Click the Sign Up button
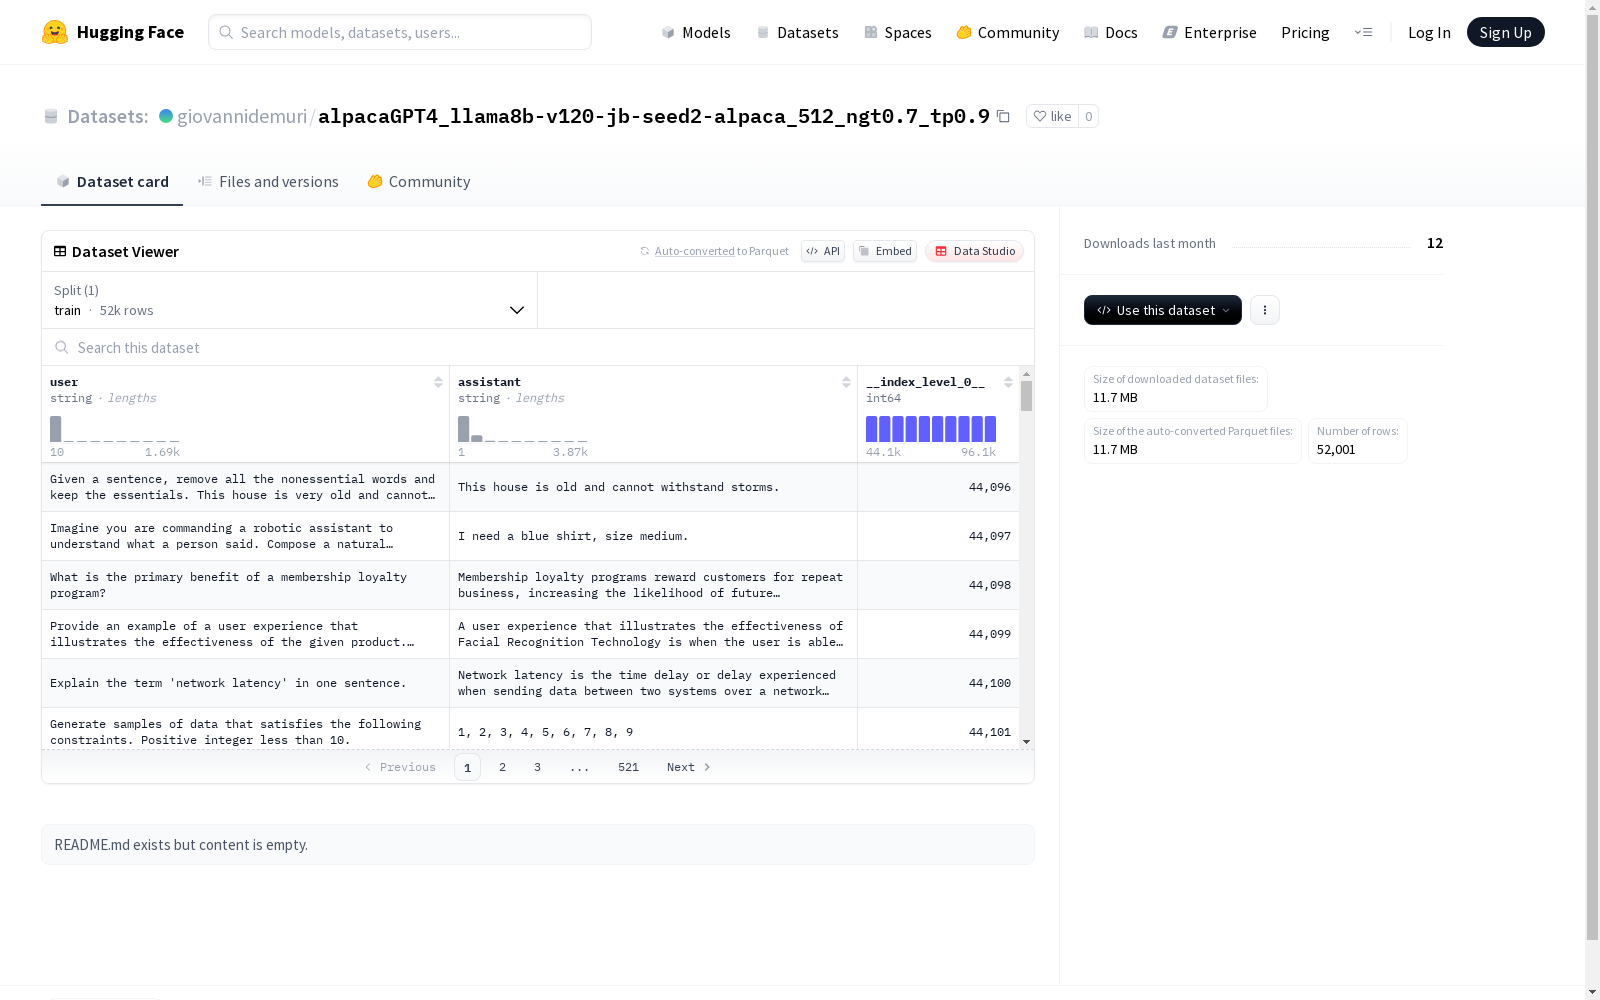The width and height of the screenshot is (1600, 1000). click(x=1505, y=32)
